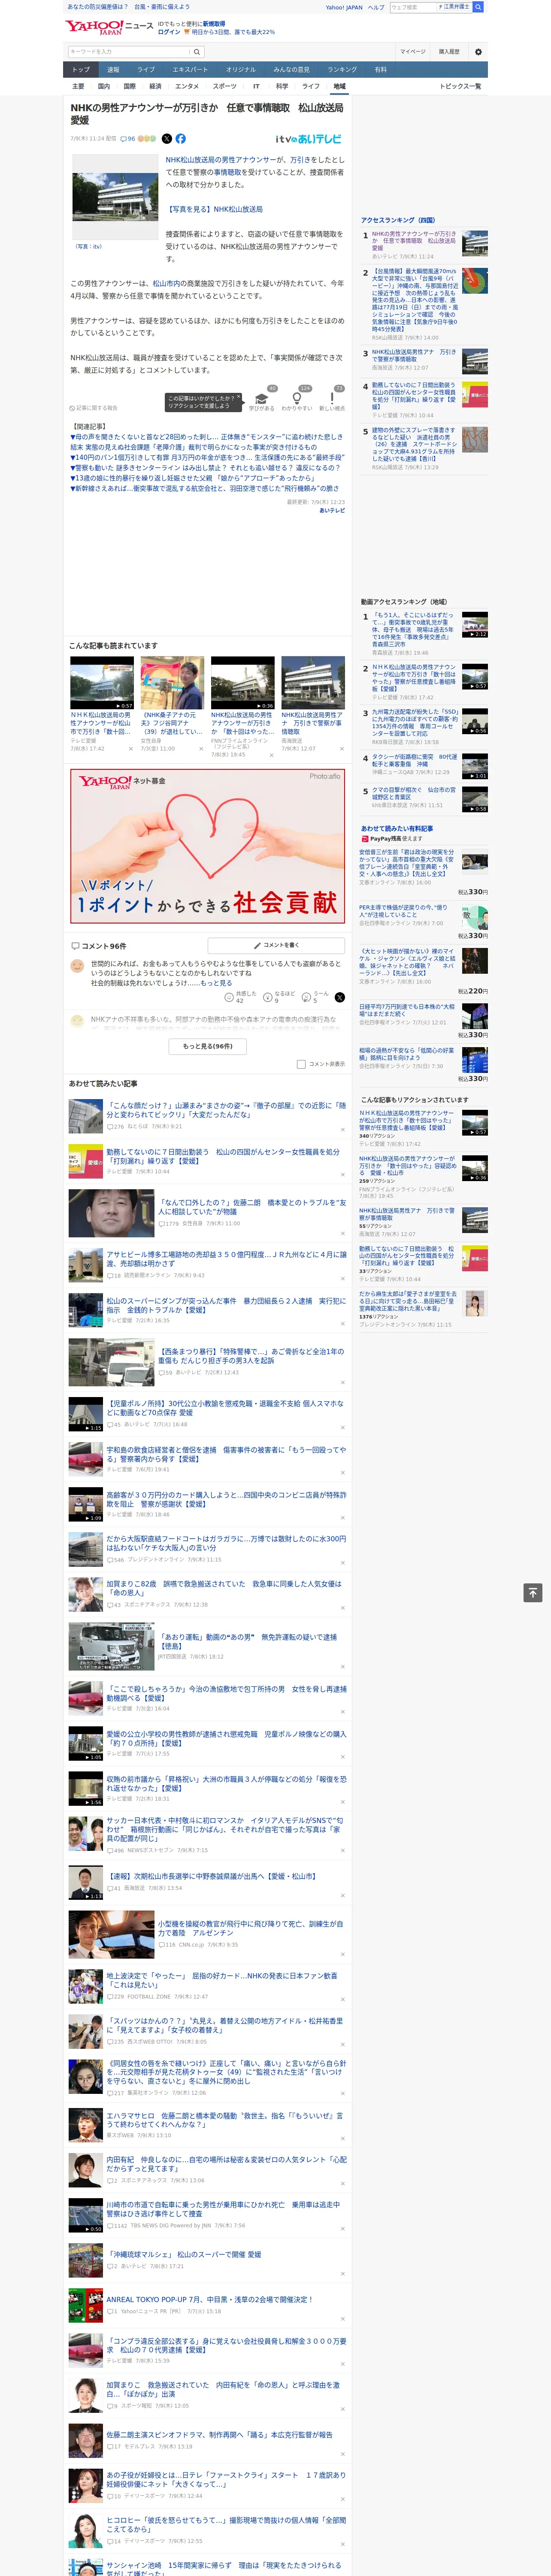This screenshot has width=551, height=2576.
Task: Open the 有料 tab
Action: [x=380, y=70]
